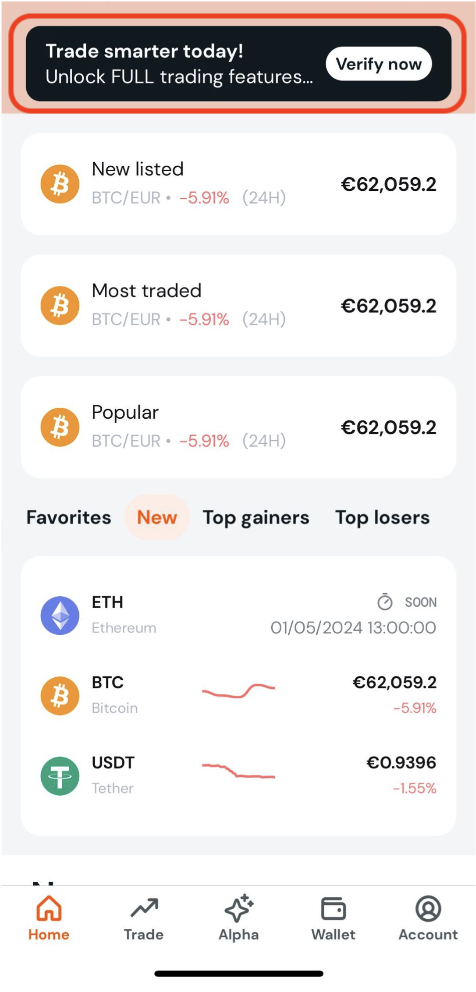Open the Trade chart icon
This screenshot has height=992, width=476.
point(144,909)
